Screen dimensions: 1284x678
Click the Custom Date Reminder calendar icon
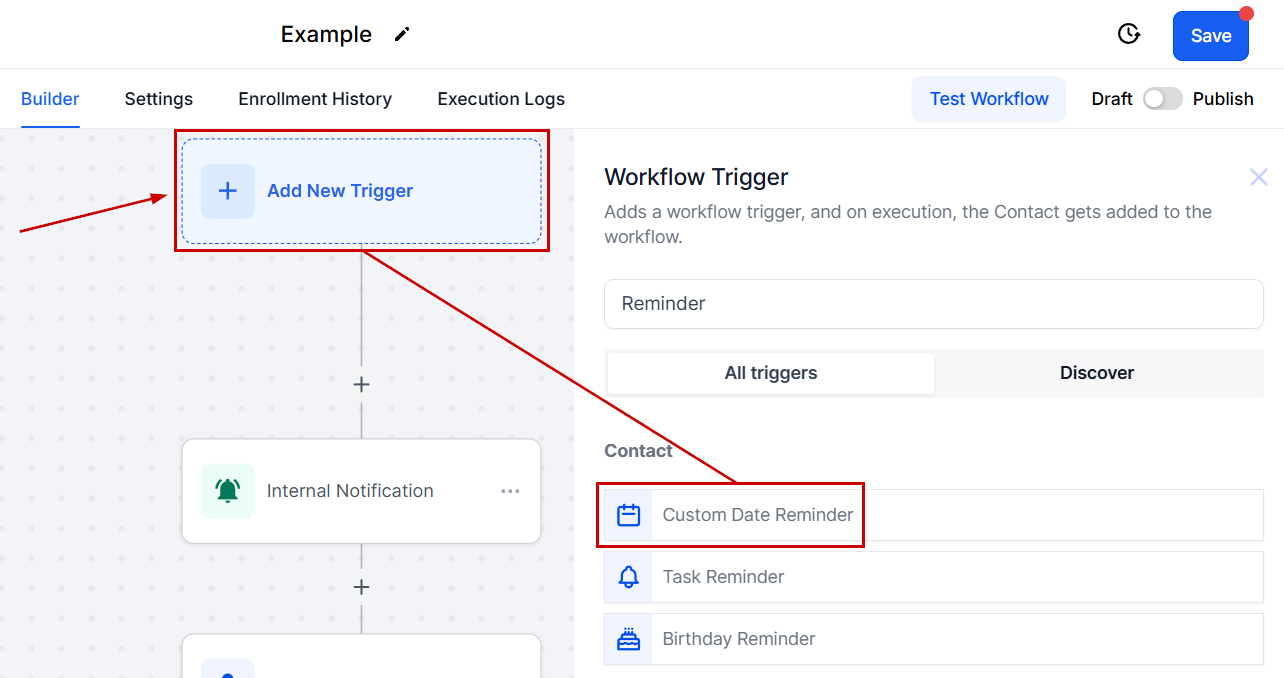point(628,515)
